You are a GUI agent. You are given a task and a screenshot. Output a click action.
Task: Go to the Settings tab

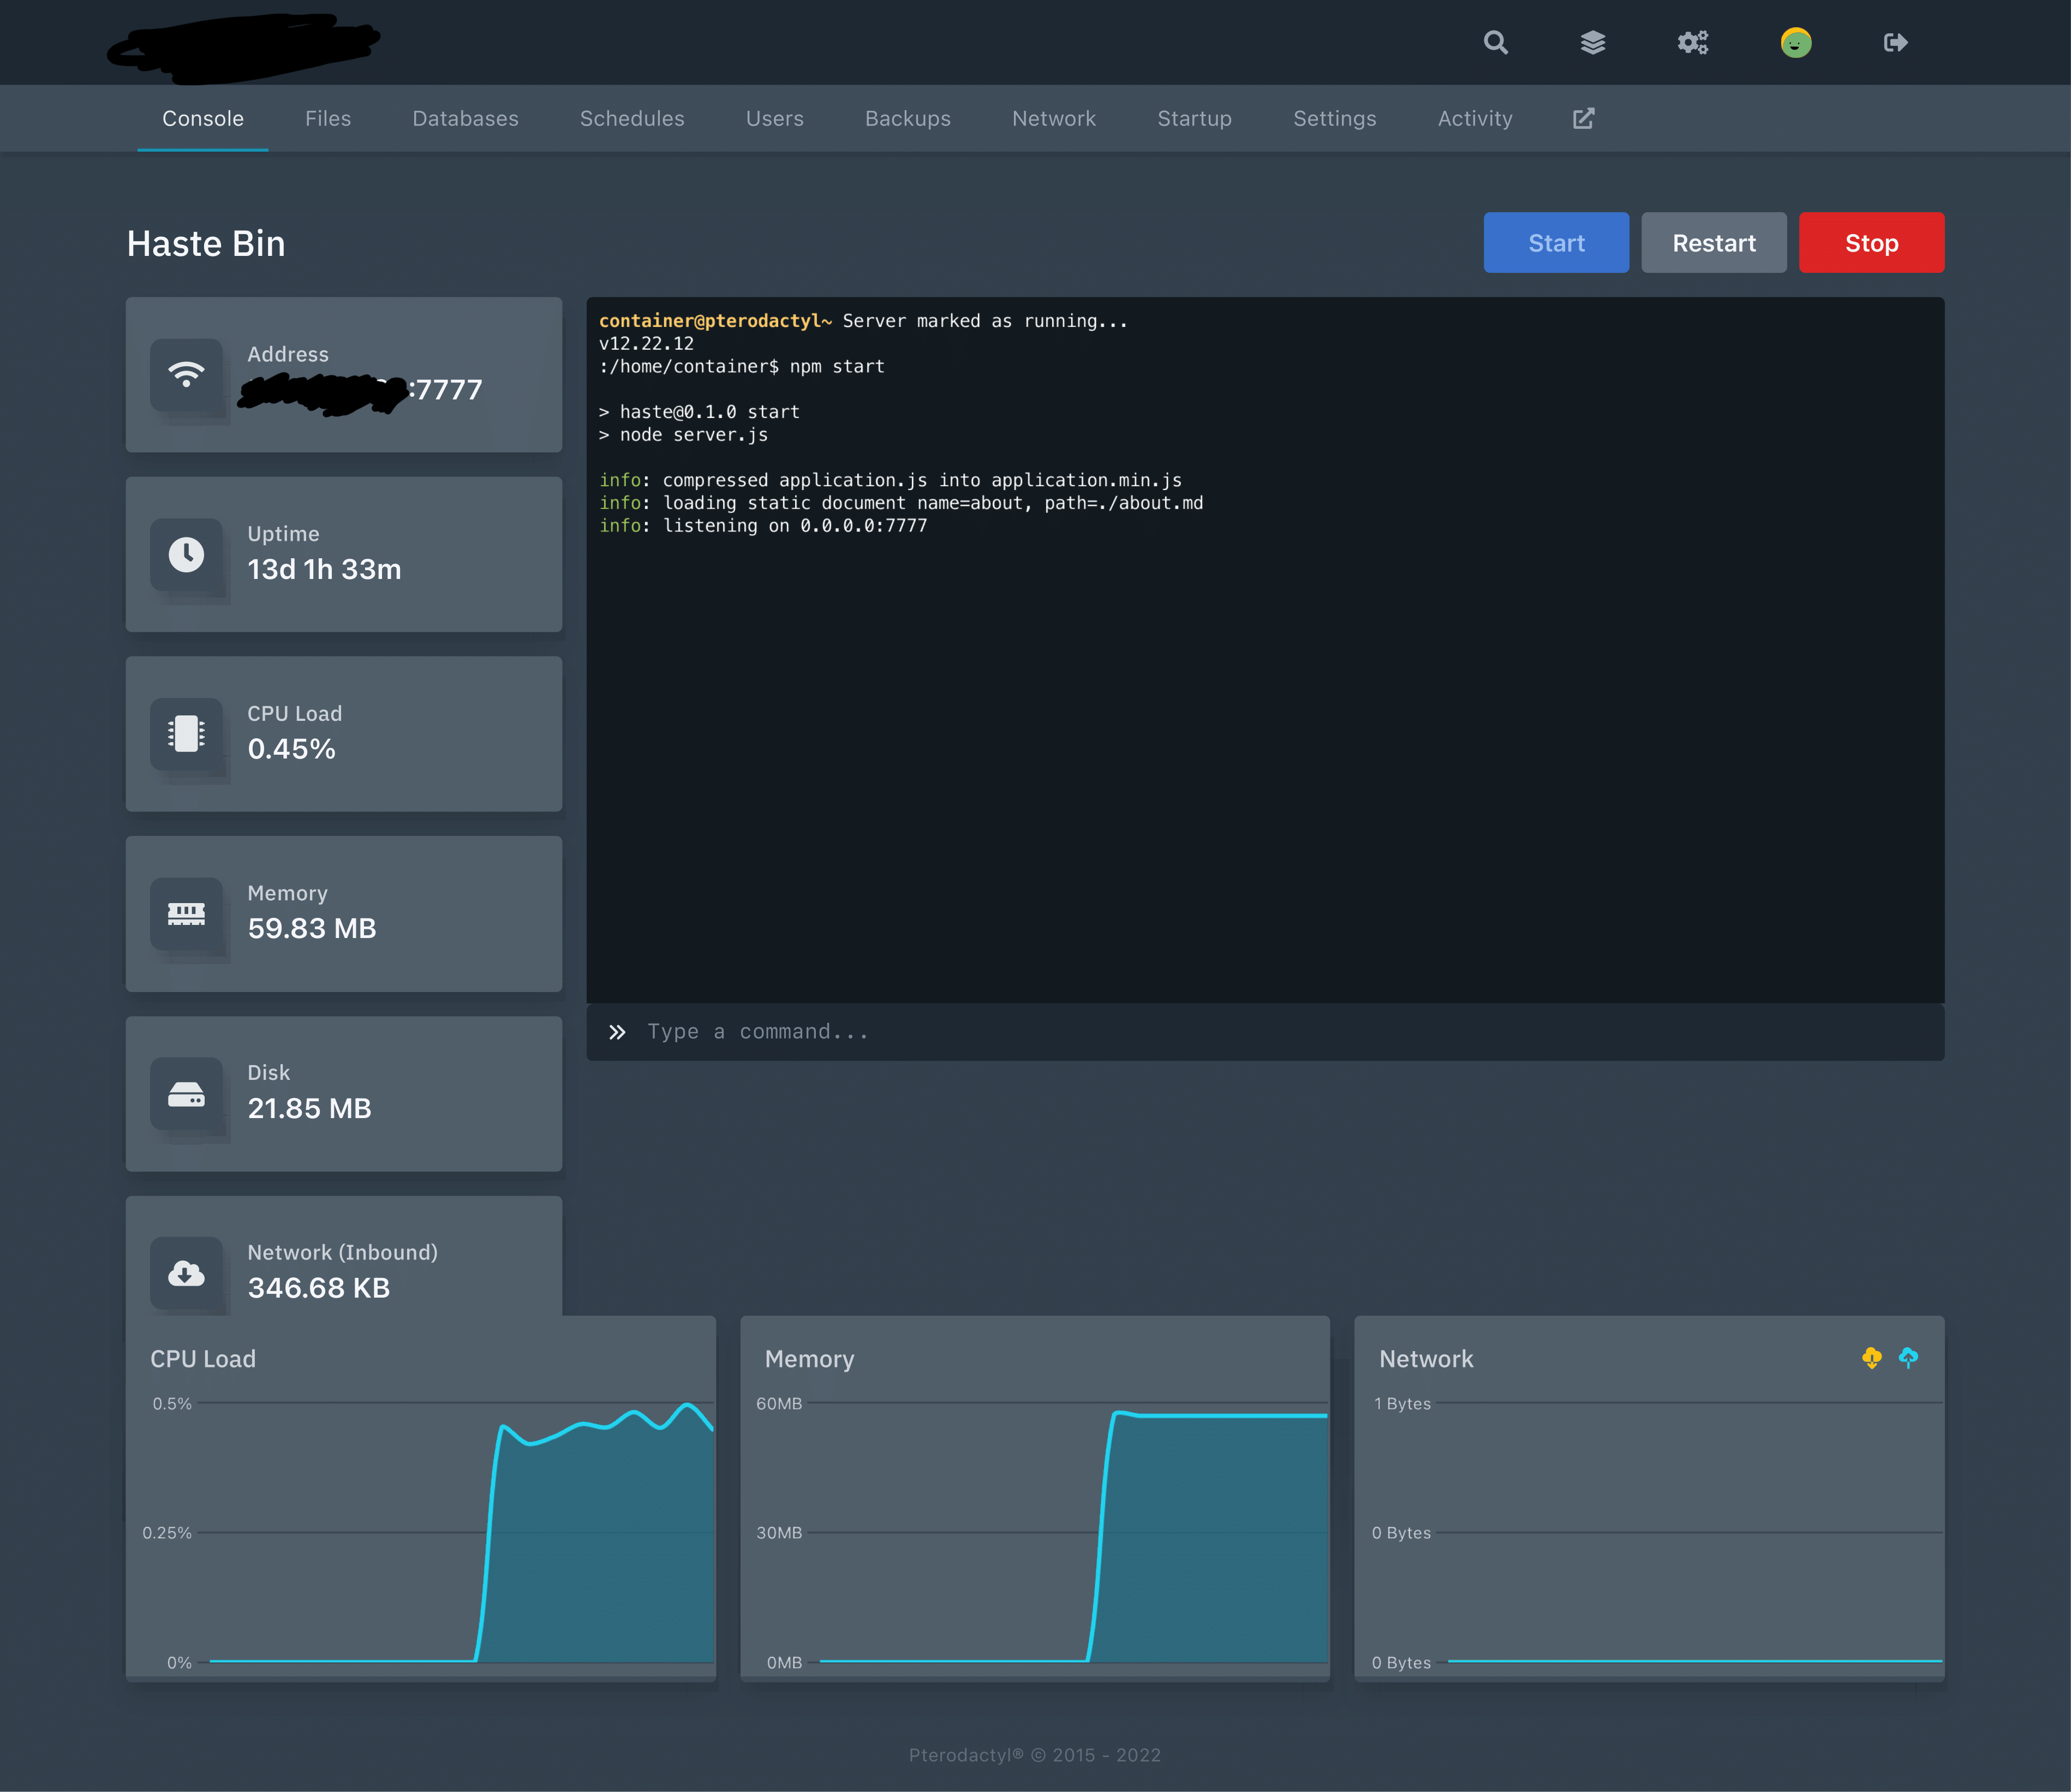(x=1335, y=118)
